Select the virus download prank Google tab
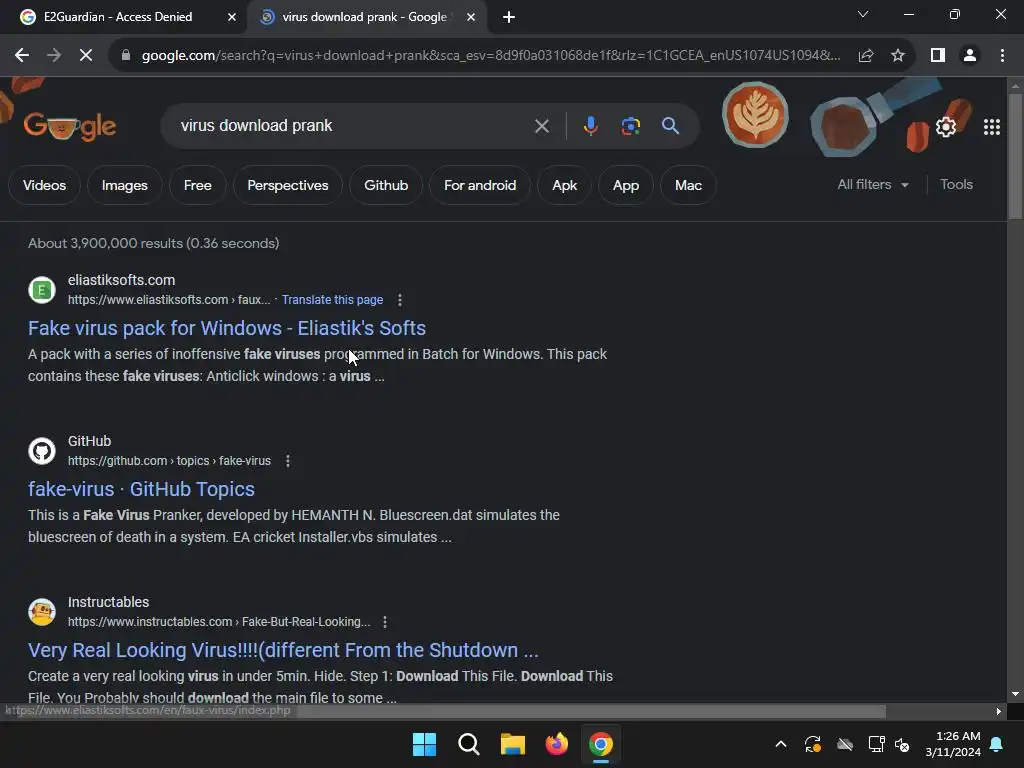Viewport: 1024px width, 768px height. [x=364, y=17]
